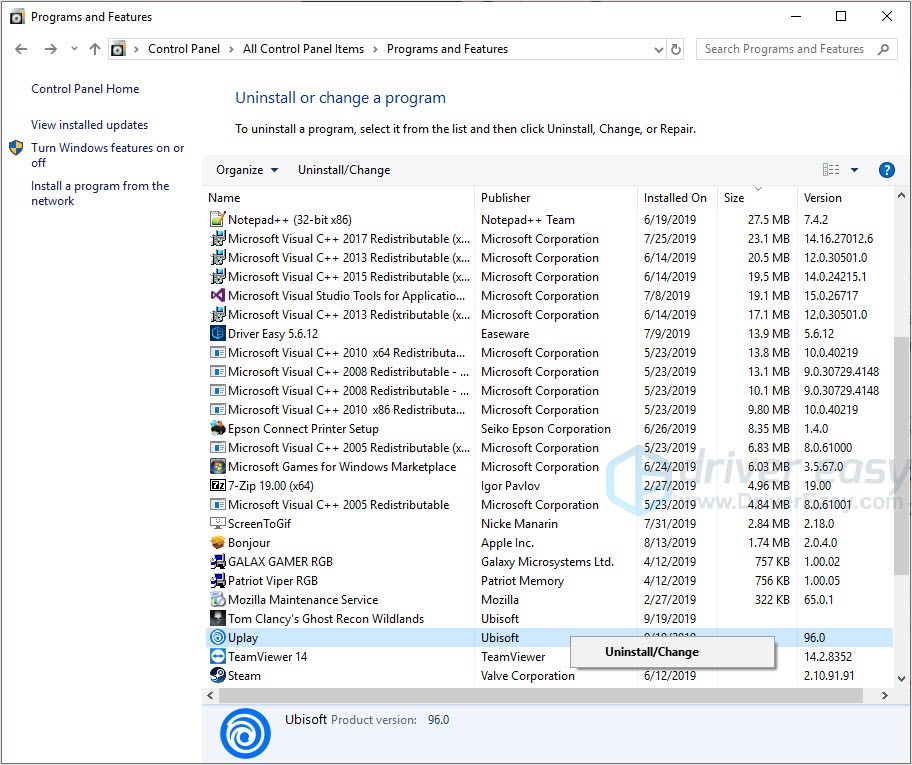Open the address bar history dropdown
Image resolution: width=912 pixels, height=765 pixels.
pyautogui.click(x=658, y=49)
